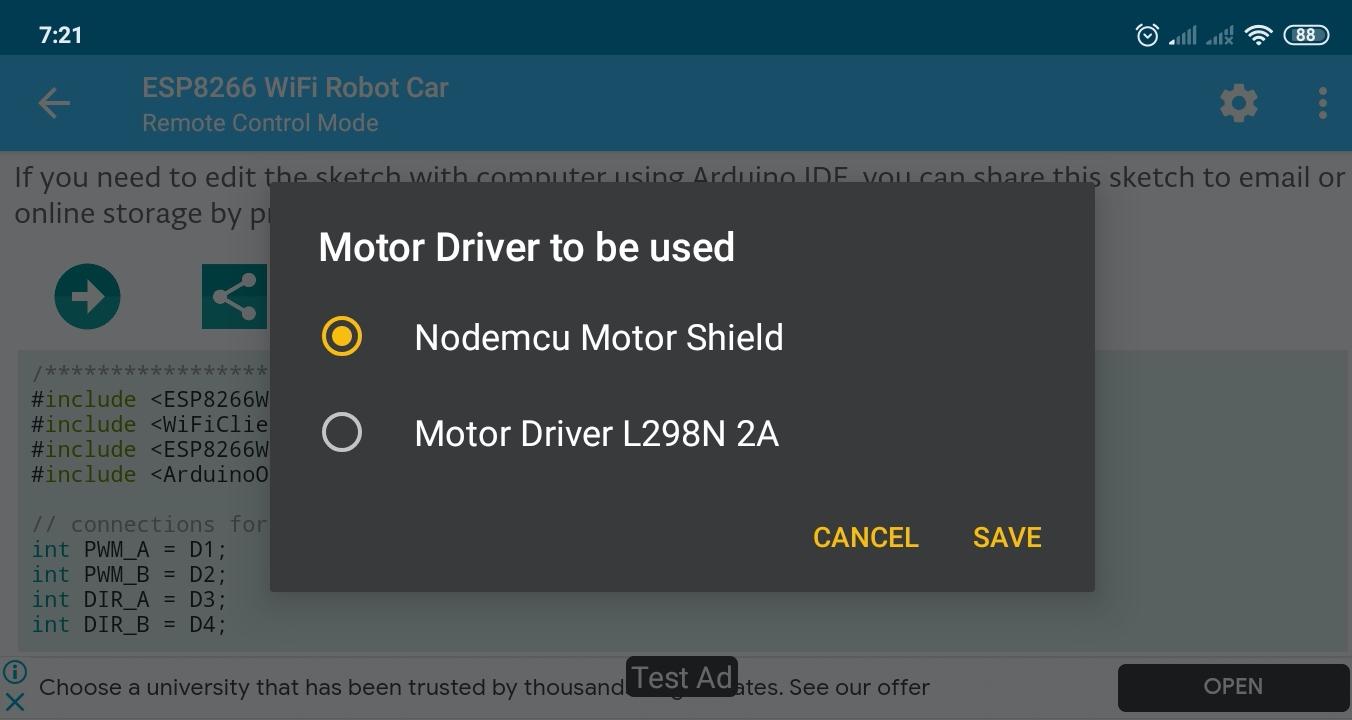
Task: Tap the teal right-arrow circle icon
Action: (x=87, y=296)
